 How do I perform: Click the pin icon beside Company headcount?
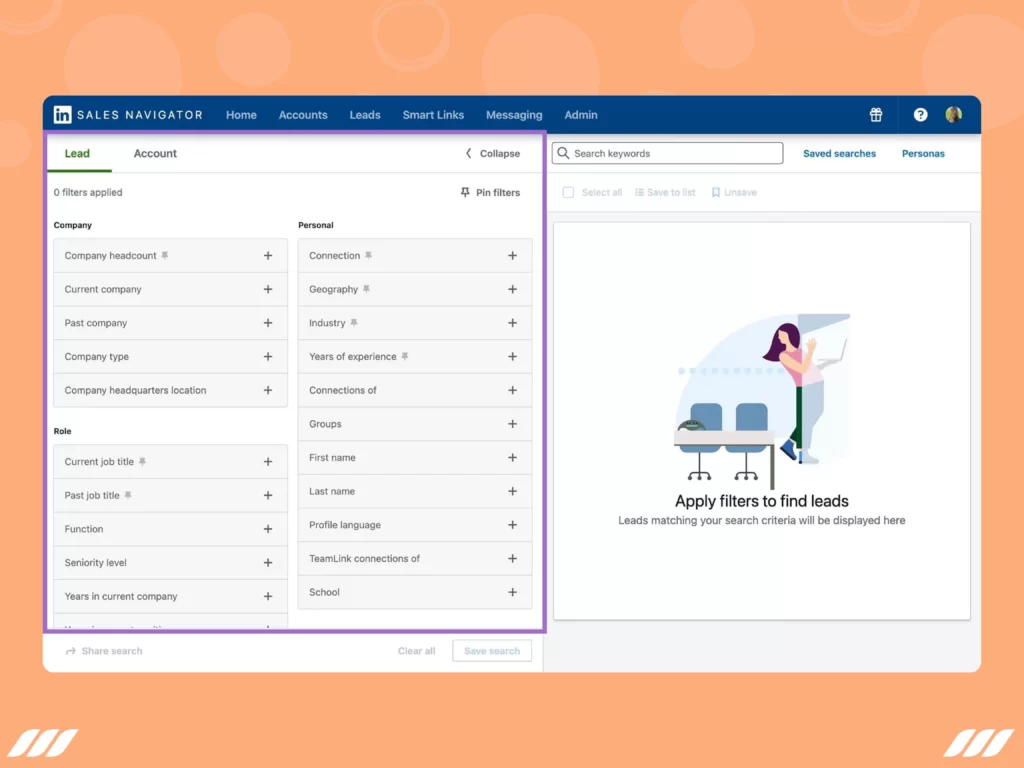tap(165, 255)
